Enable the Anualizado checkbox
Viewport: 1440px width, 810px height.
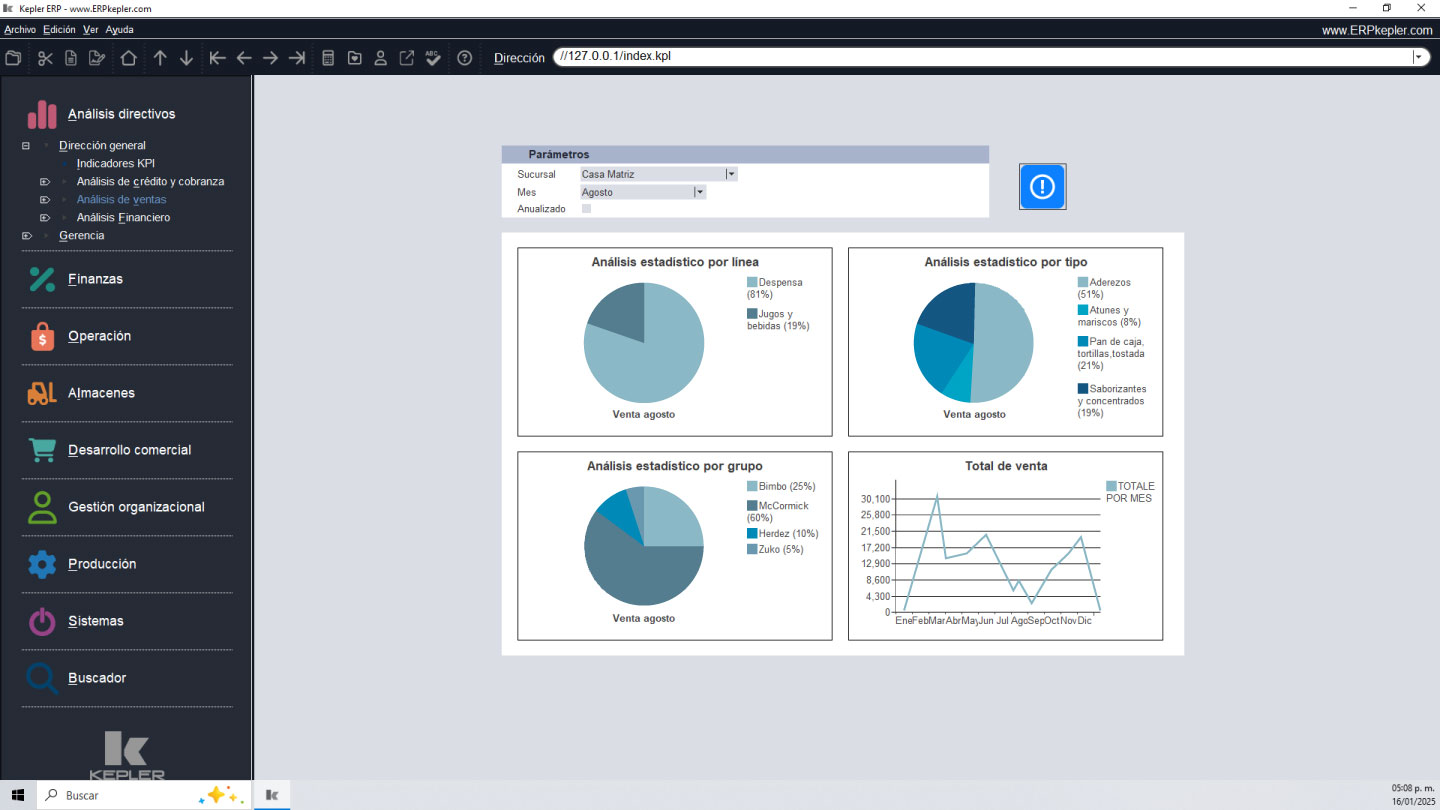(x=585, y=209)
